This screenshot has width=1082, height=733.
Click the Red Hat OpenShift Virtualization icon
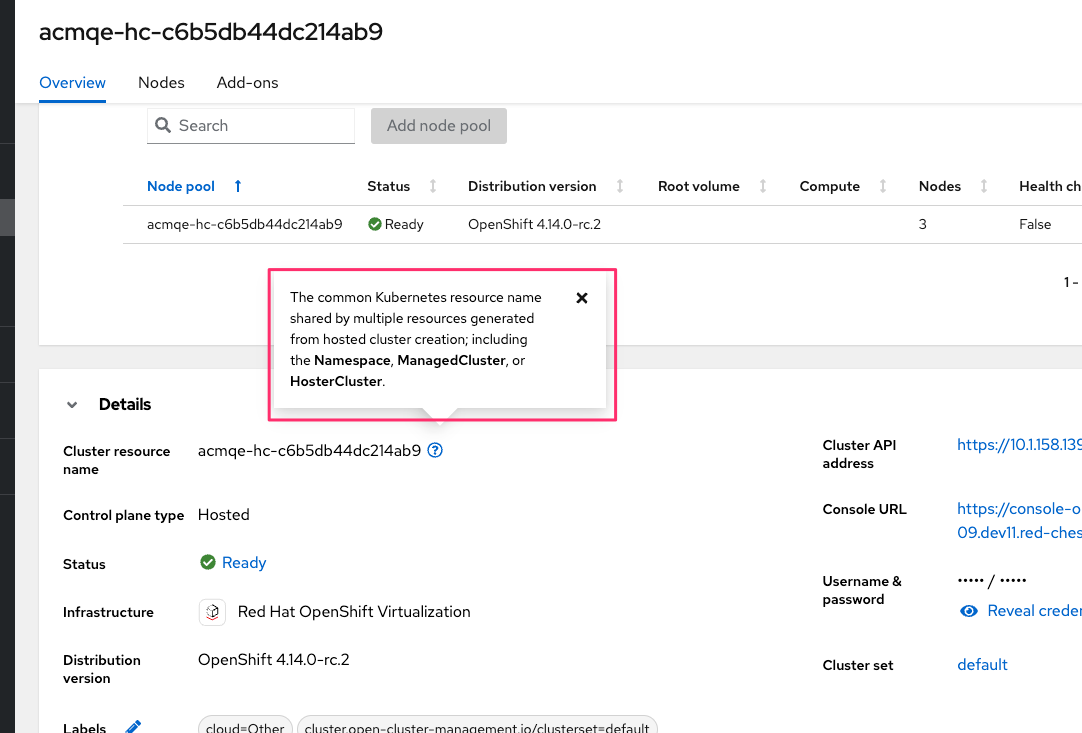tap(212, 612)
